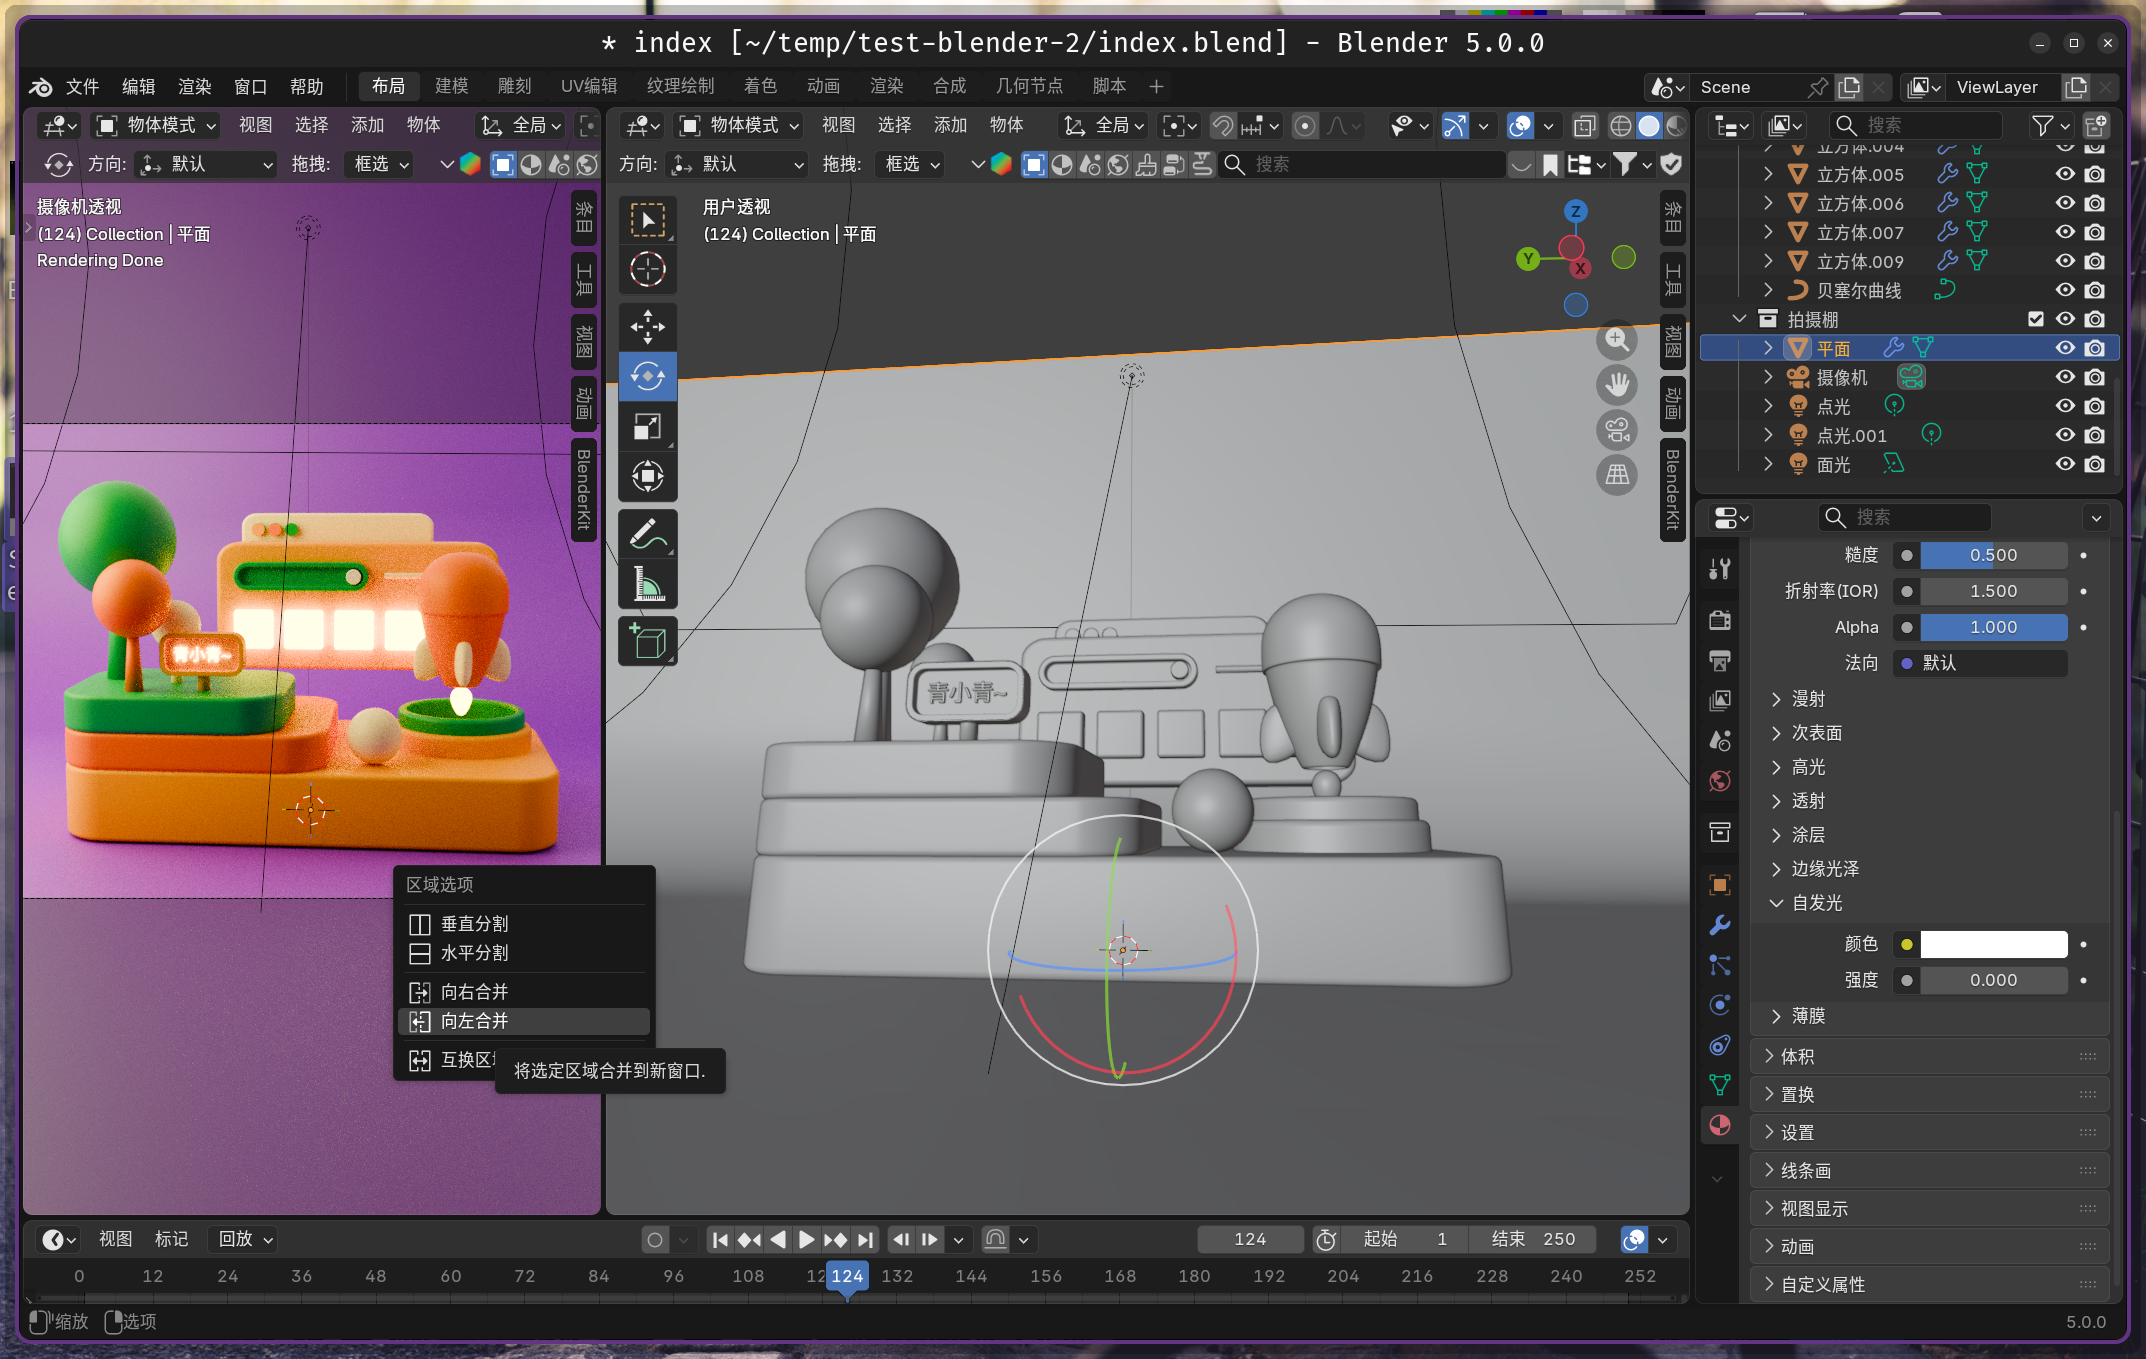Choose 向左合并 in the area options menu
The height and width of the screenshot is (1359, 2146).
(x=475, y=1021)
